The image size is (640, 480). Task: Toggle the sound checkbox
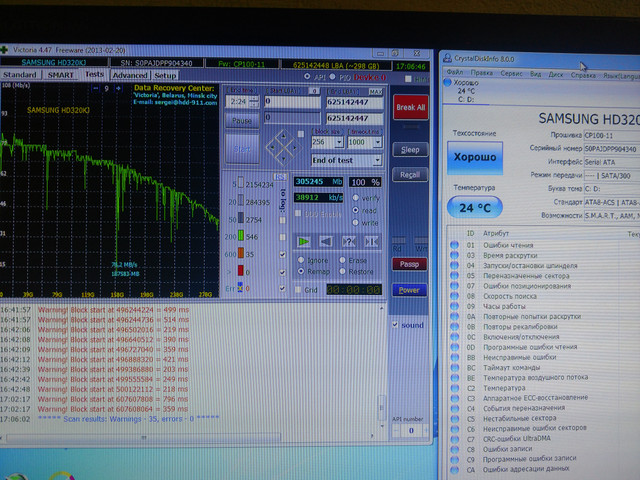[x=395, y=325]
